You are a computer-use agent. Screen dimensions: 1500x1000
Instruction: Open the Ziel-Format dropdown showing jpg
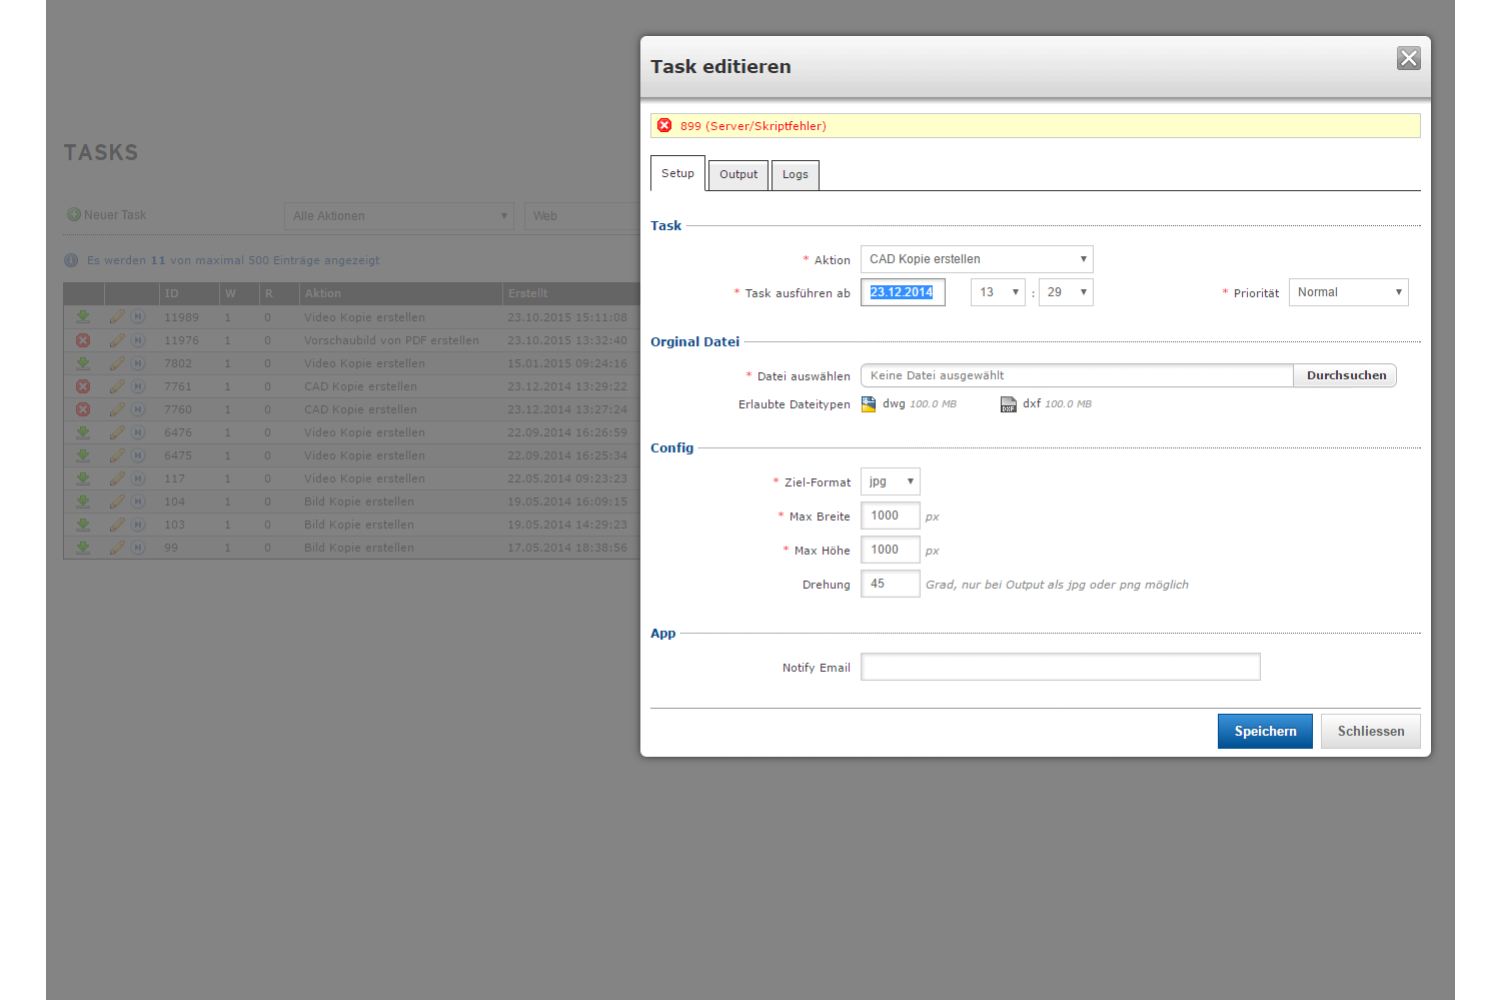click(x=890, y=482)
